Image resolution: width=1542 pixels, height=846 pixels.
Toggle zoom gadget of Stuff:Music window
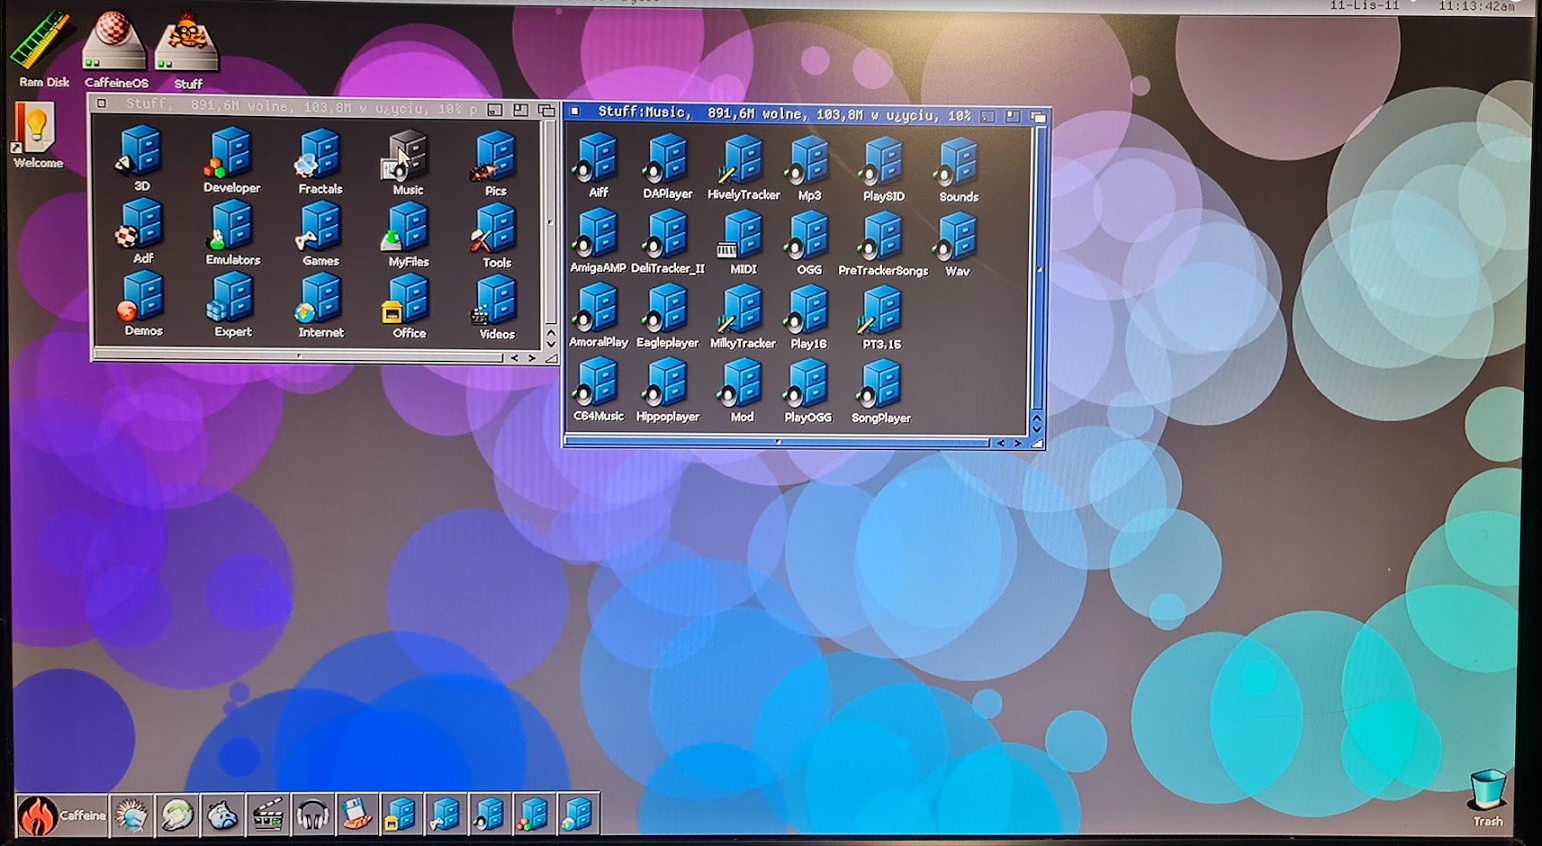point(1013,116)
